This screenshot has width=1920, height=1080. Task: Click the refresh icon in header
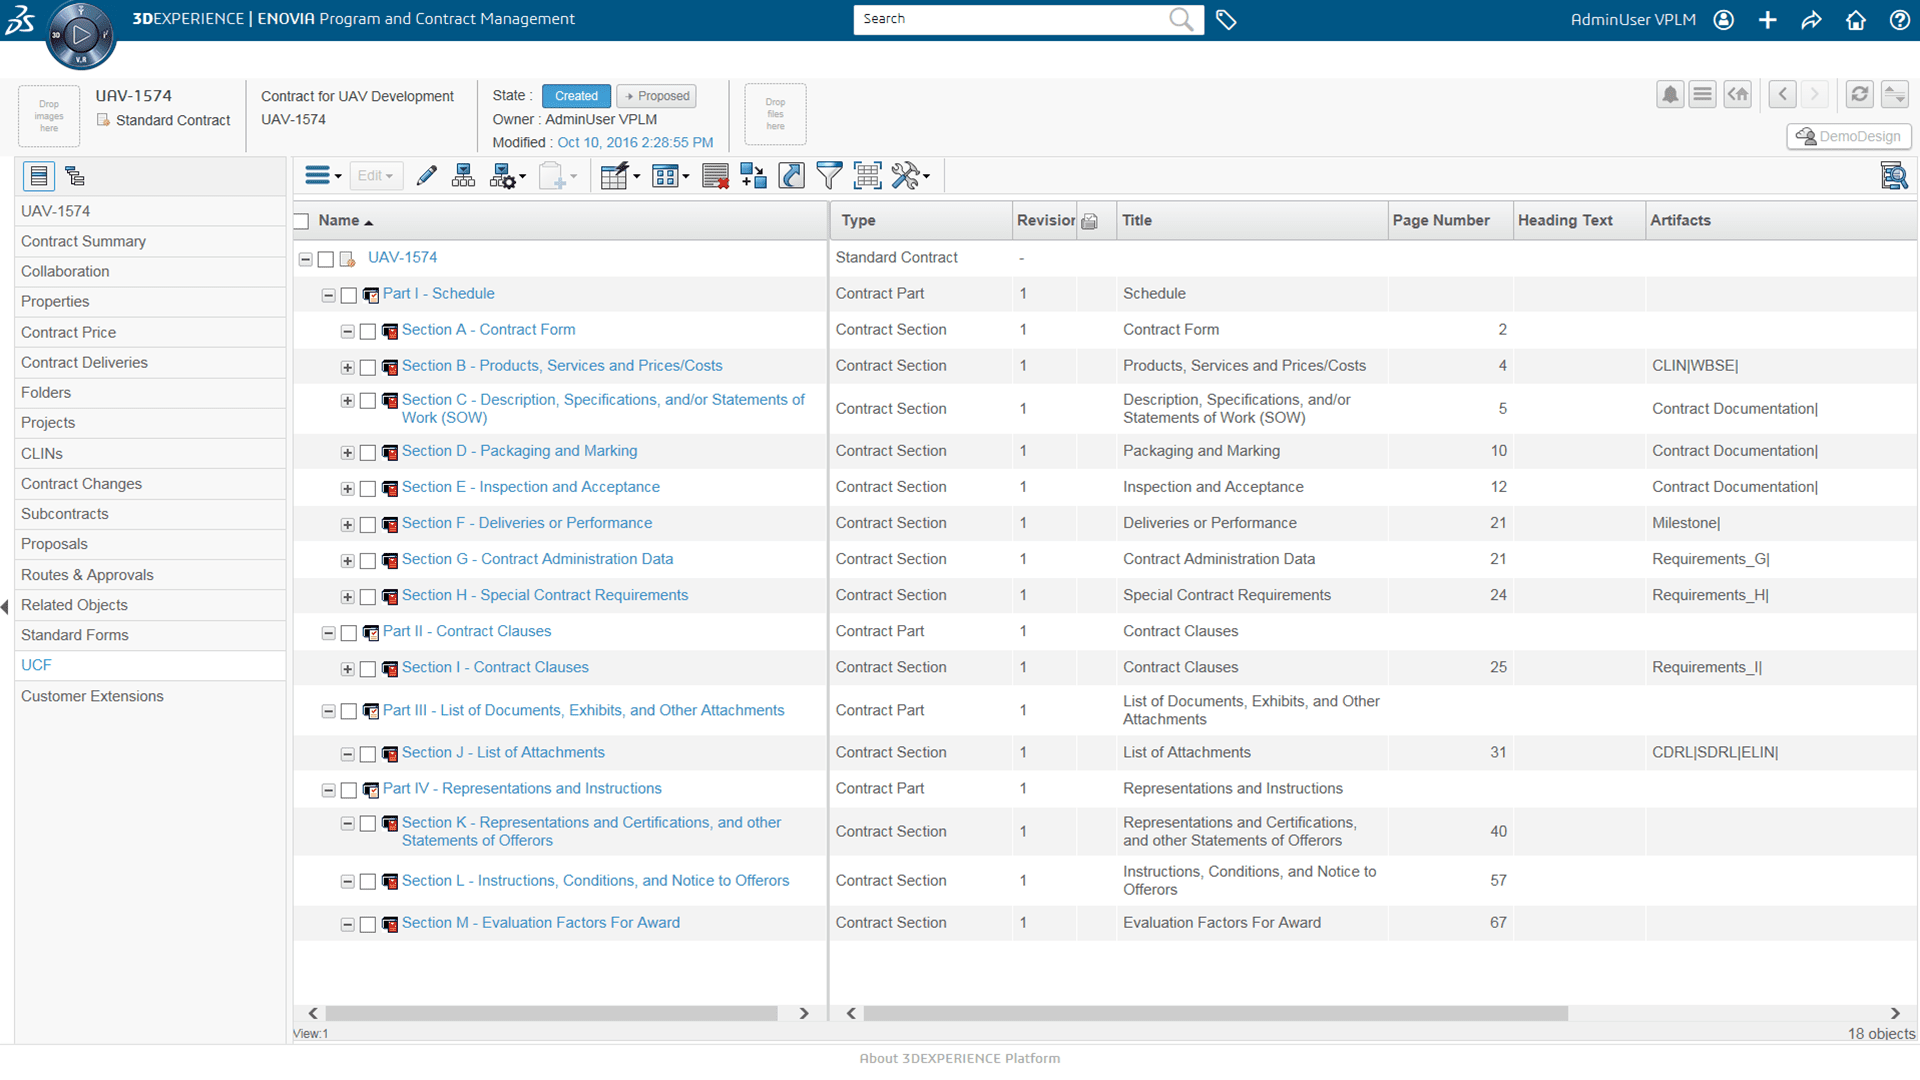pos(1859,94)
